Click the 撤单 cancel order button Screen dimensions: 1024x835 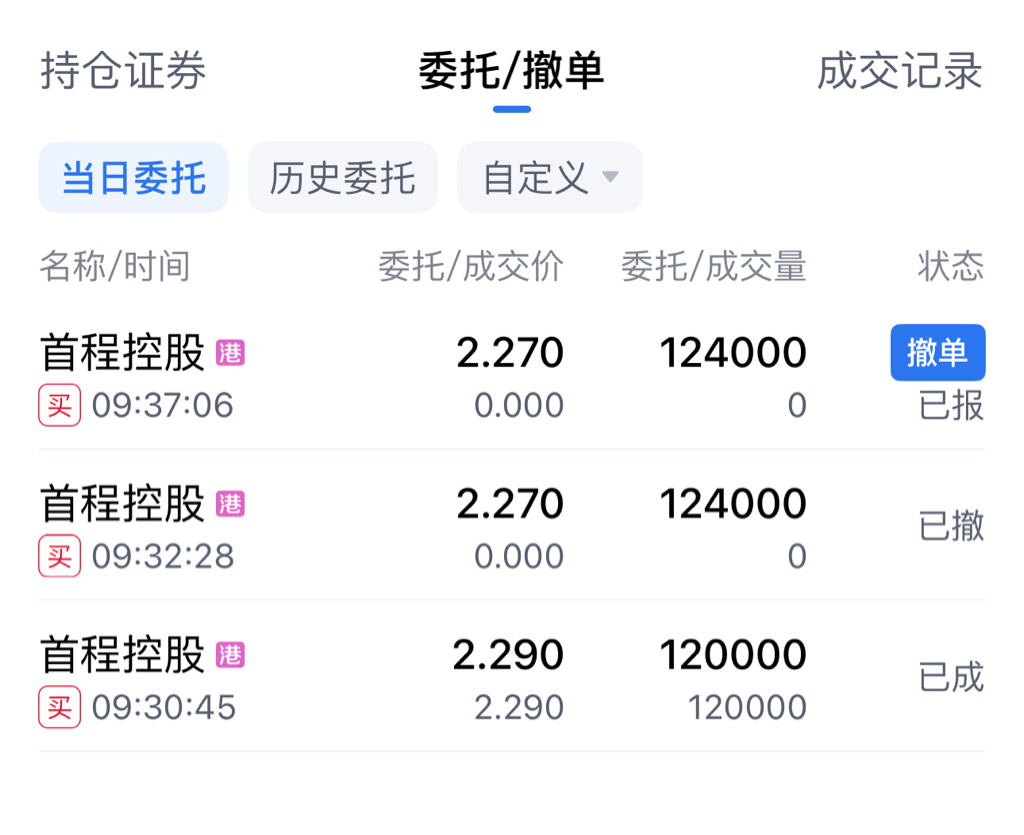937,352
